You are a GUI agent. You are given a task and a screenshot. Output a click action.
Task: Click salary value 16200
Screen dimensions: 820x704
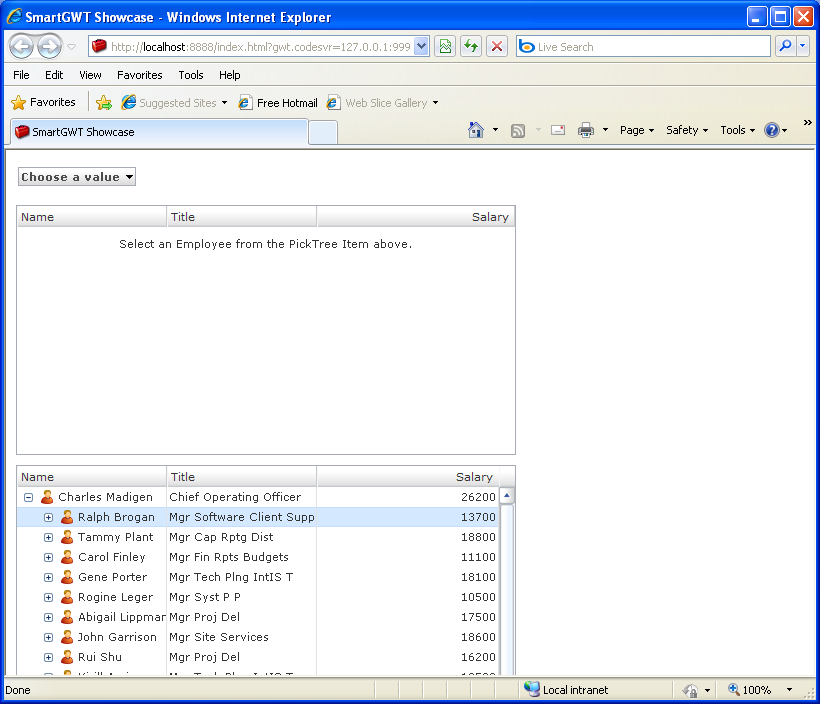click(x=478, y=657)
